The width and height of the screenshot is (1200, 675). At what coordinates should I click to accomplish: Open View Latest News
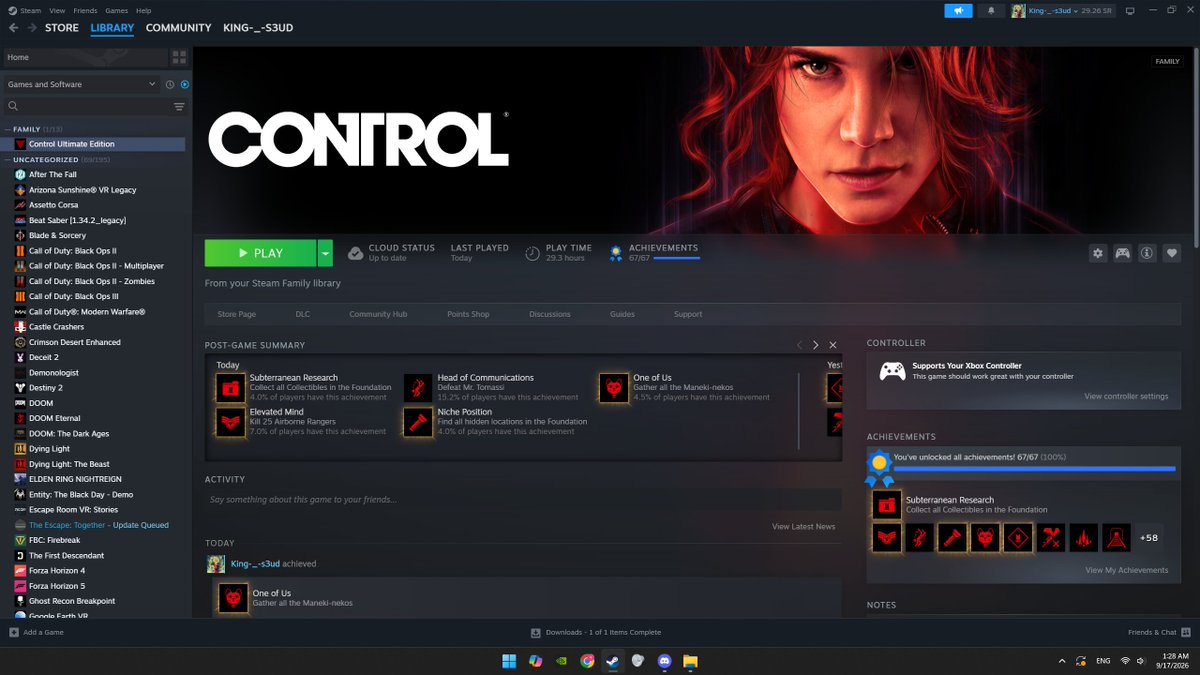[x=803, y=526]
